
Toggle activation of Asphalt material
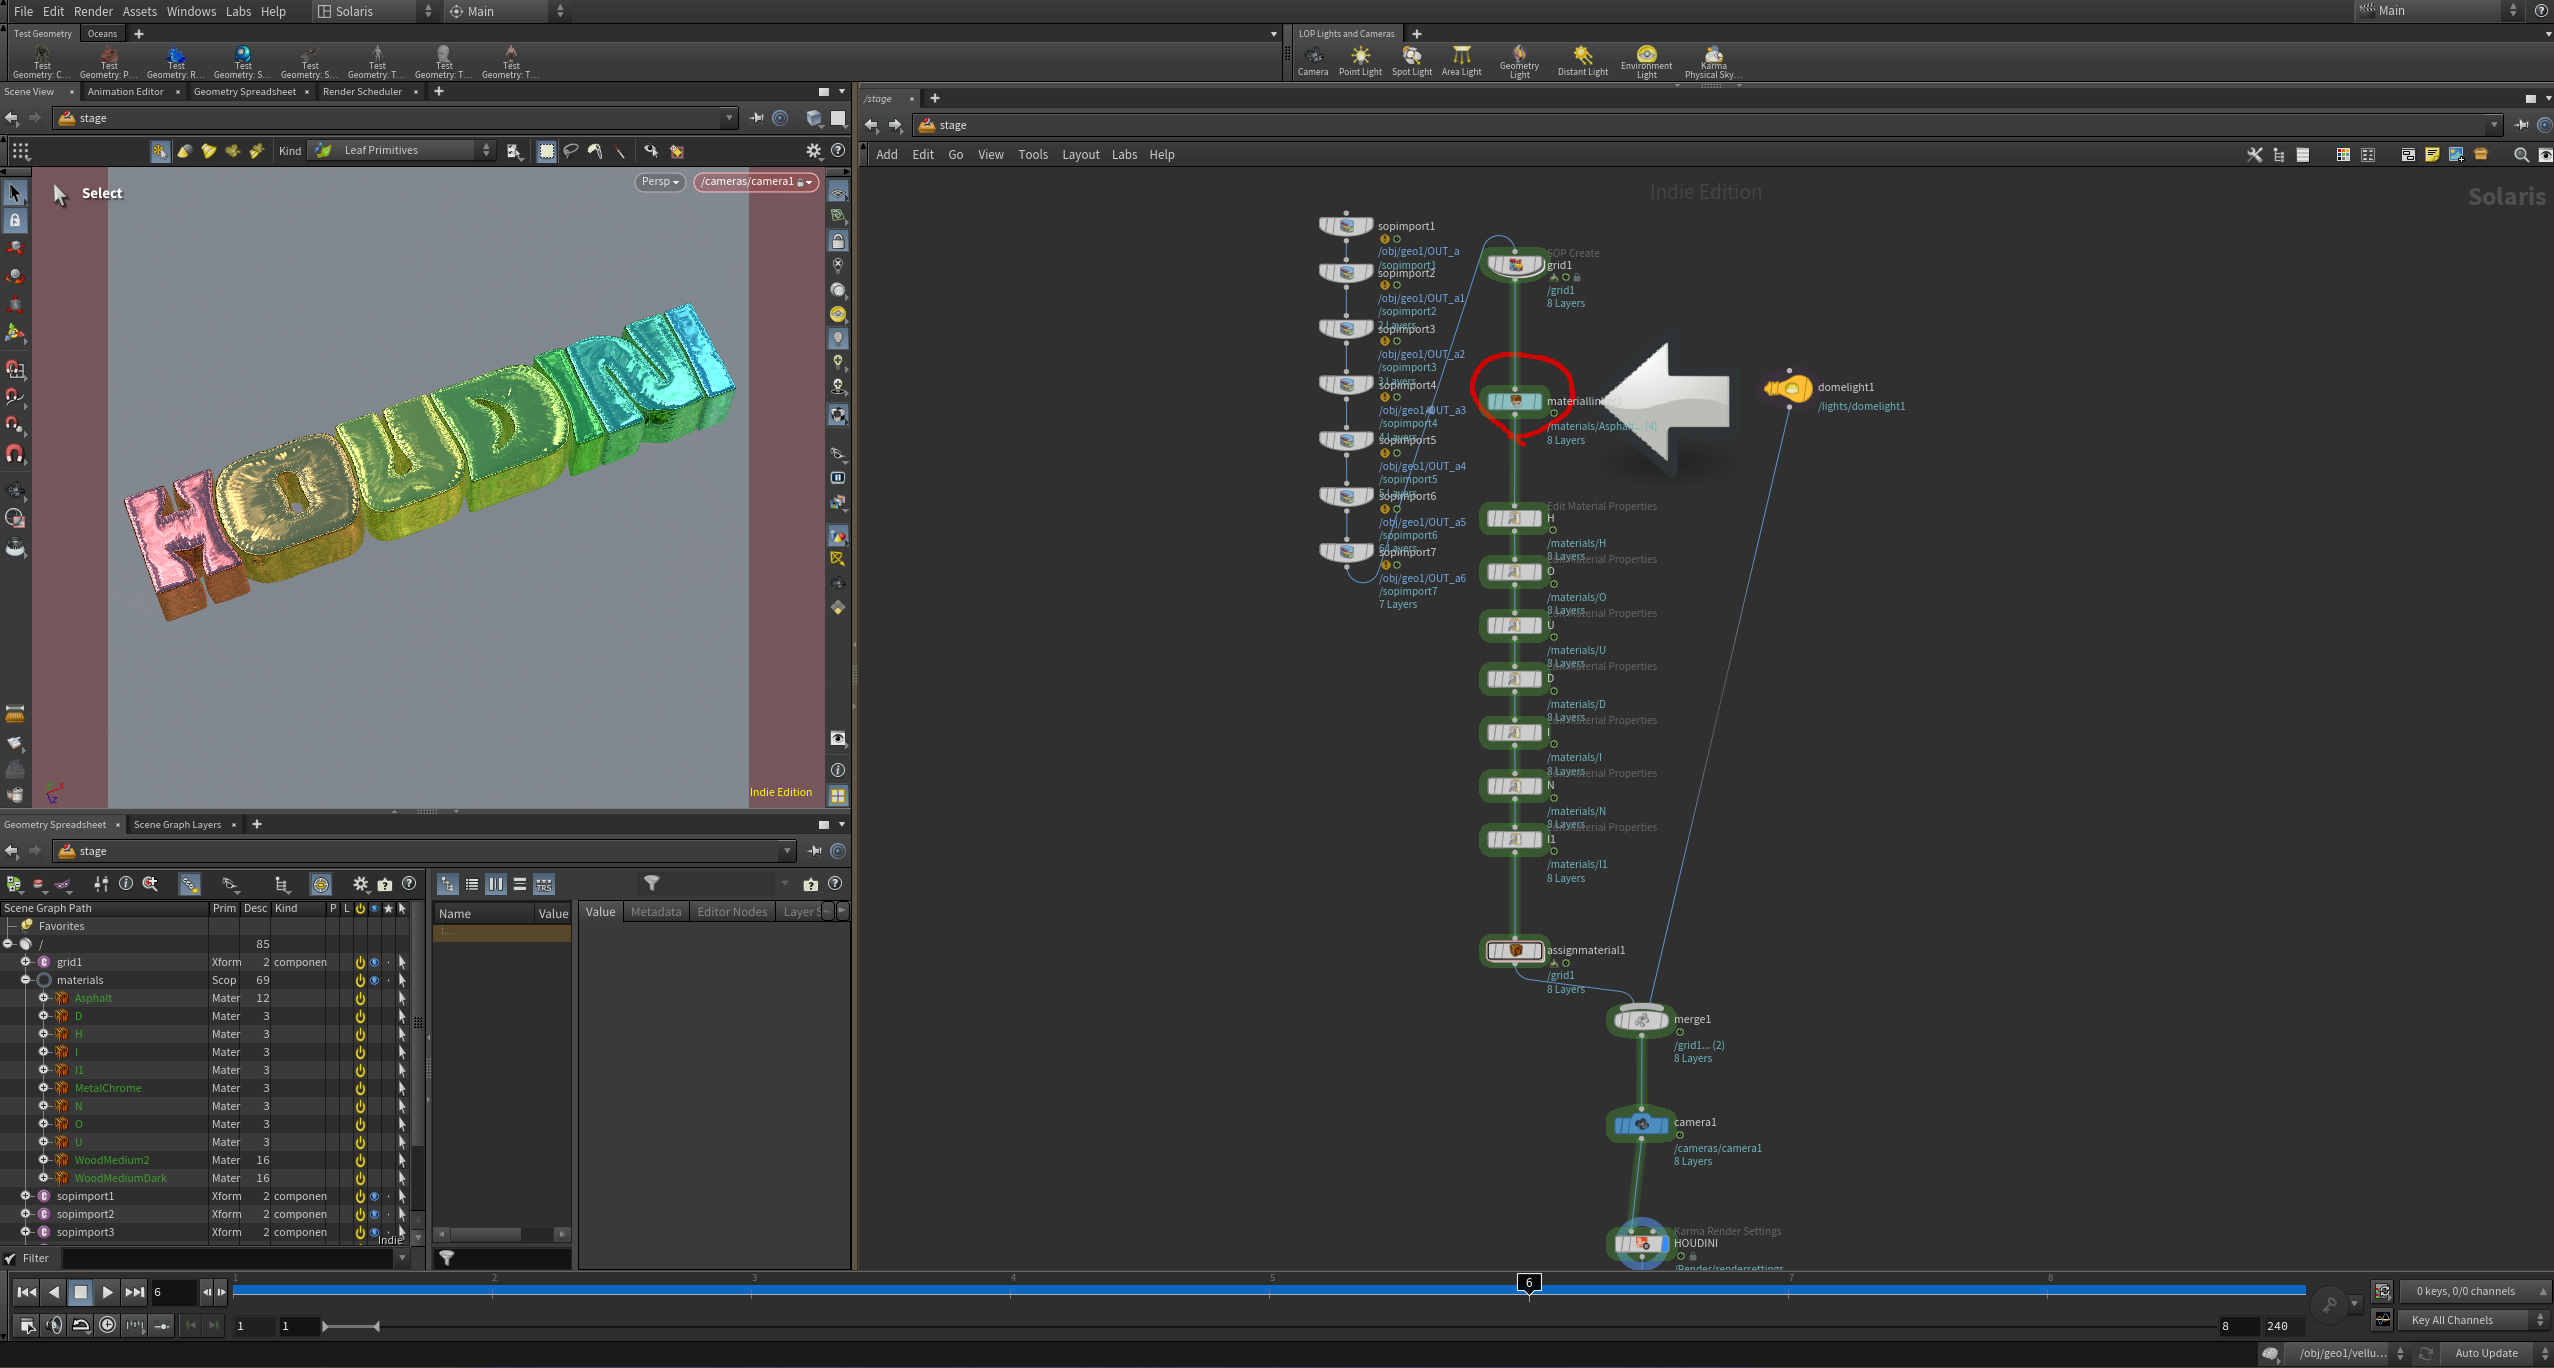[x=360, y=998]
